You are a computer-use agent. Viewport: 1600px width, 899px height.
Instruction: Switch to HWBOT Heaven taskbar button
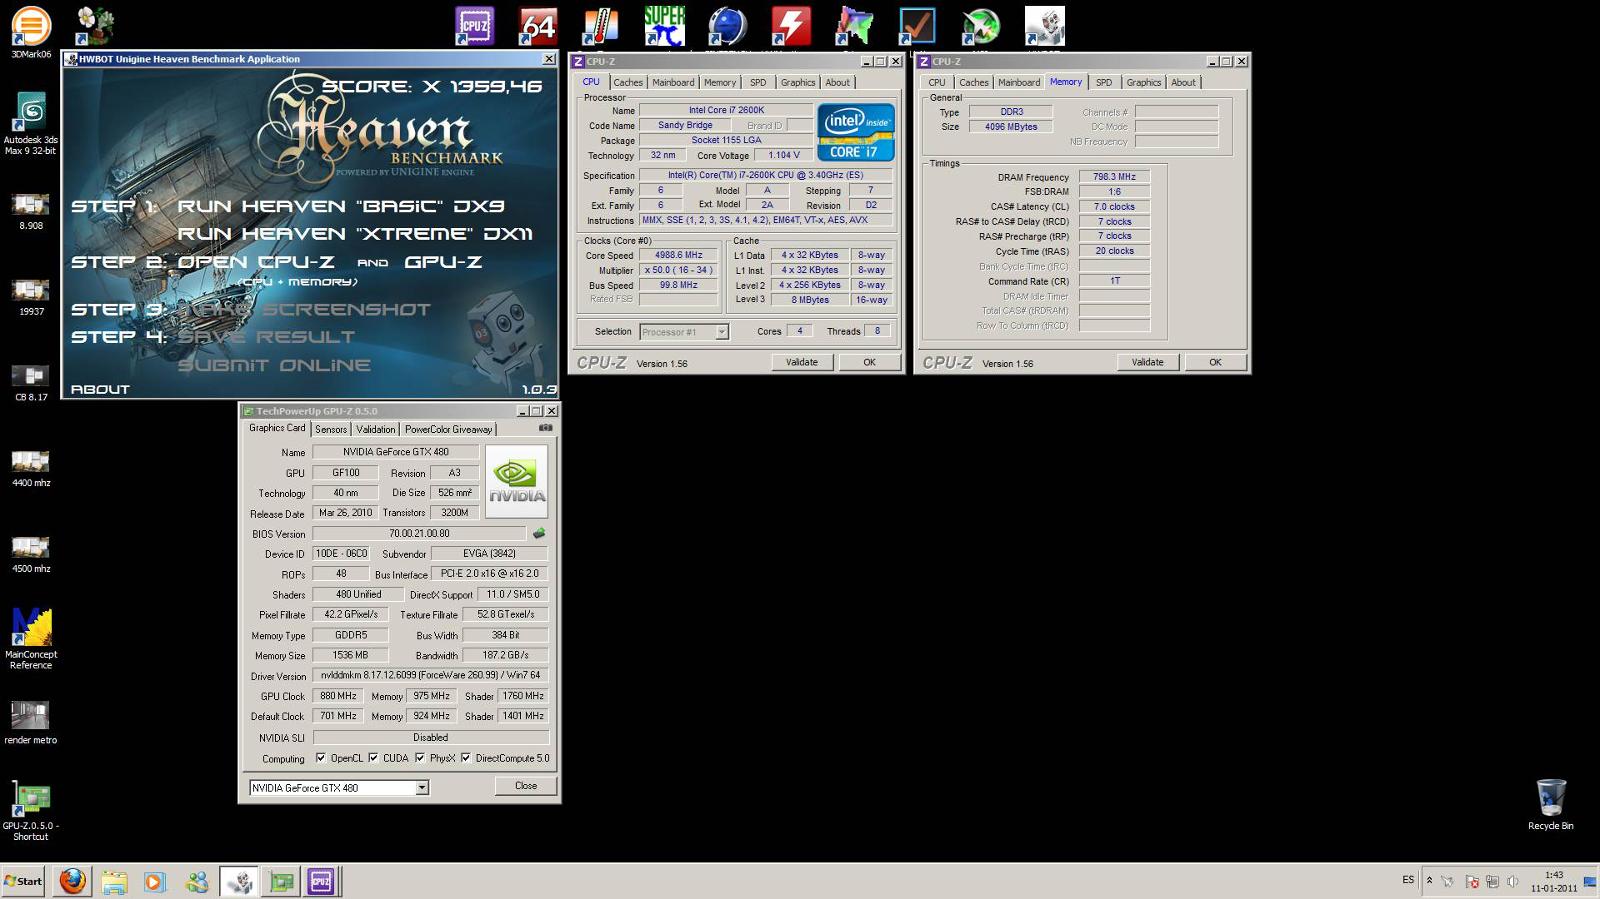point(239,881)
